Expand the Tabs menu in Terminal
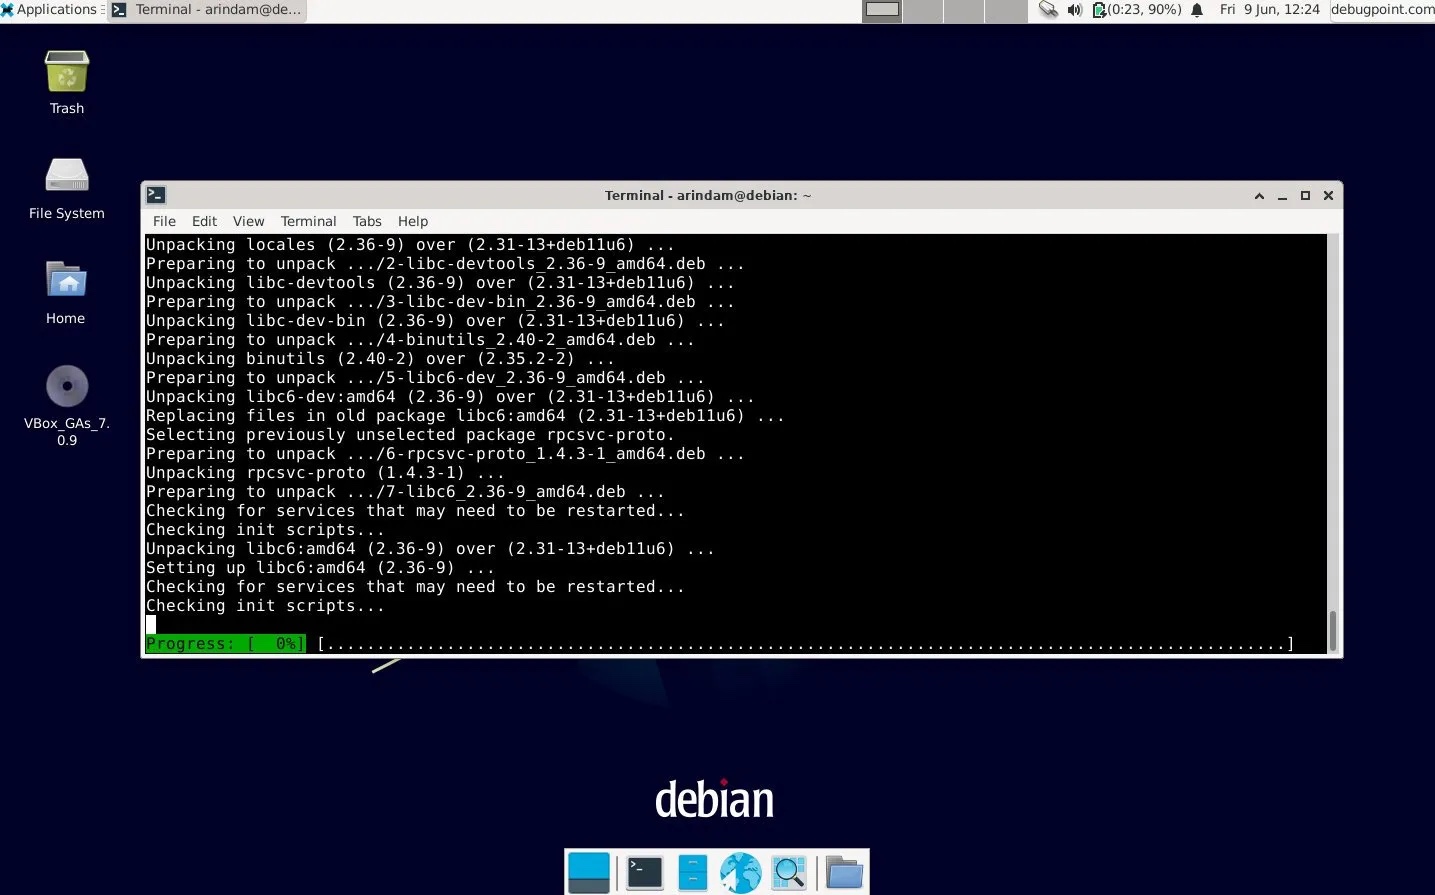Image resolution: width=1435 pixels, height=895 pixels. 367,221
